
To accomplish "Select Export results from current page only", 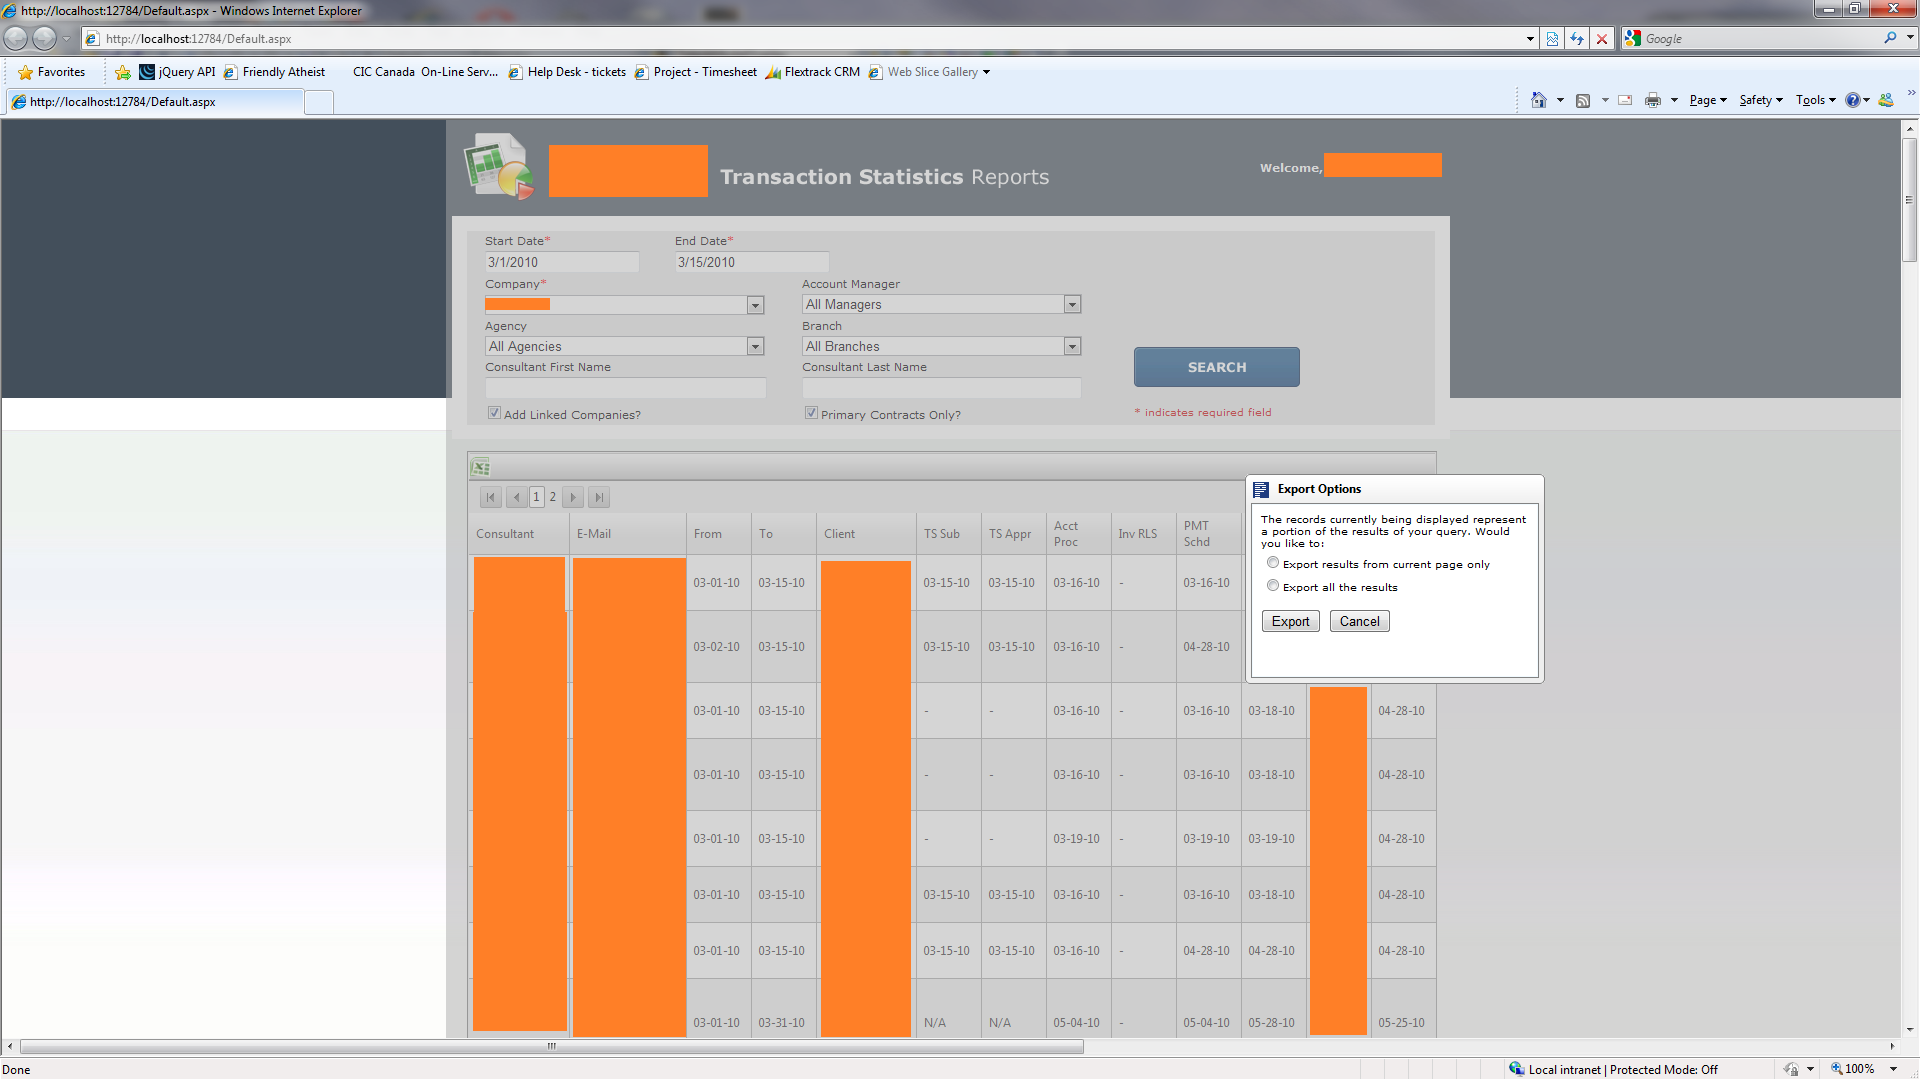I will tap(1273, 563).
